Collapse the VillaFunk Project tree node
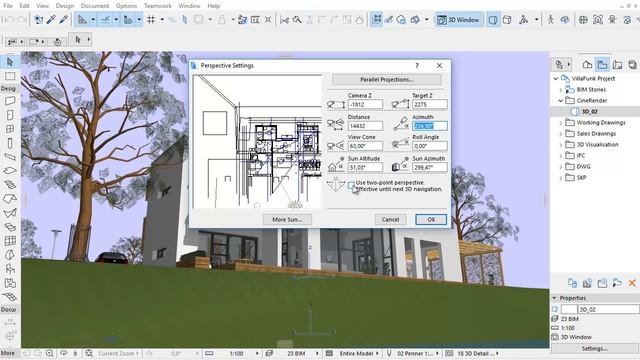640x360 pixels. click(x=556, y=78)
